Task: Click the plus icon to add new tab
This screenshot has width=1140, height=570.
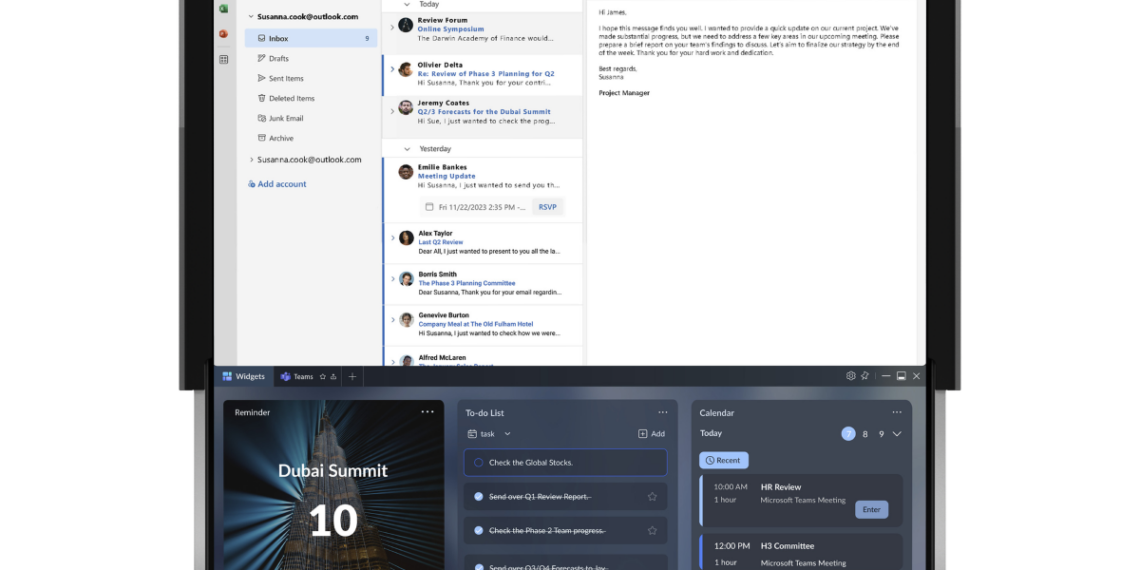Action: [x=352, y=377]
